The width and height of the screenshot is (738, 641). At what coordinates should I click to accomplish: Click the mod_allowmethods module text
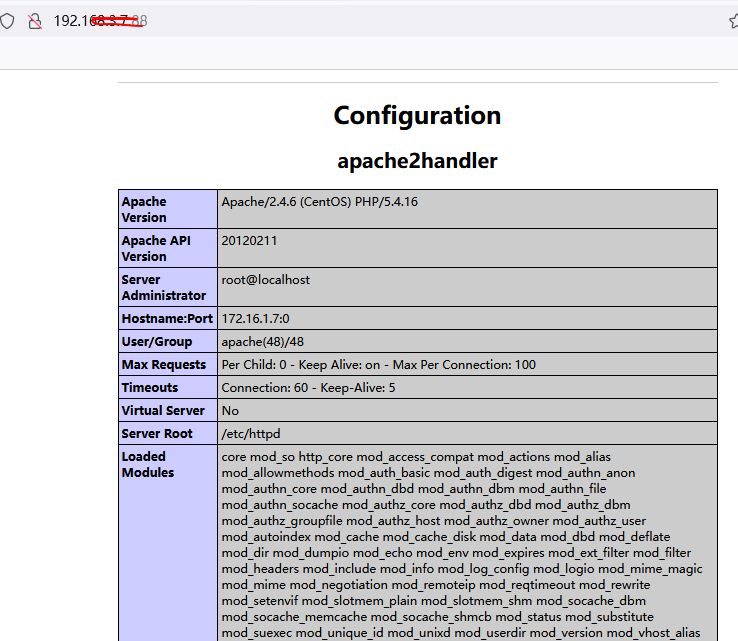click(x=278, y=473)
